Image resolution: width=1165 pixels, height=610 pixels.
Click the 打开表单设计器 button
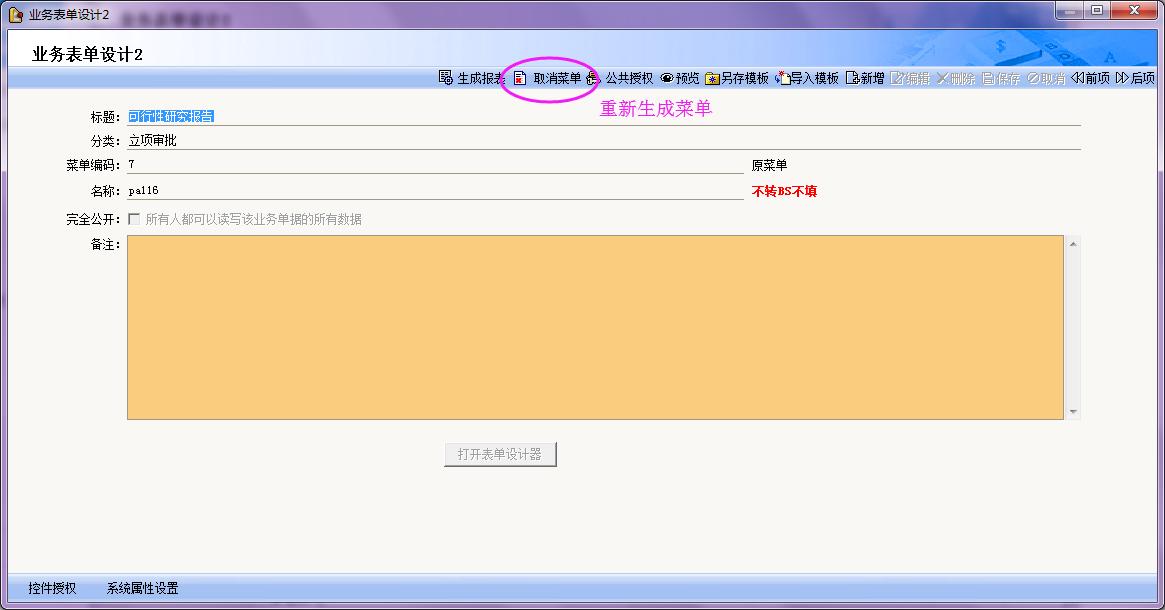(x=500, y=454)
